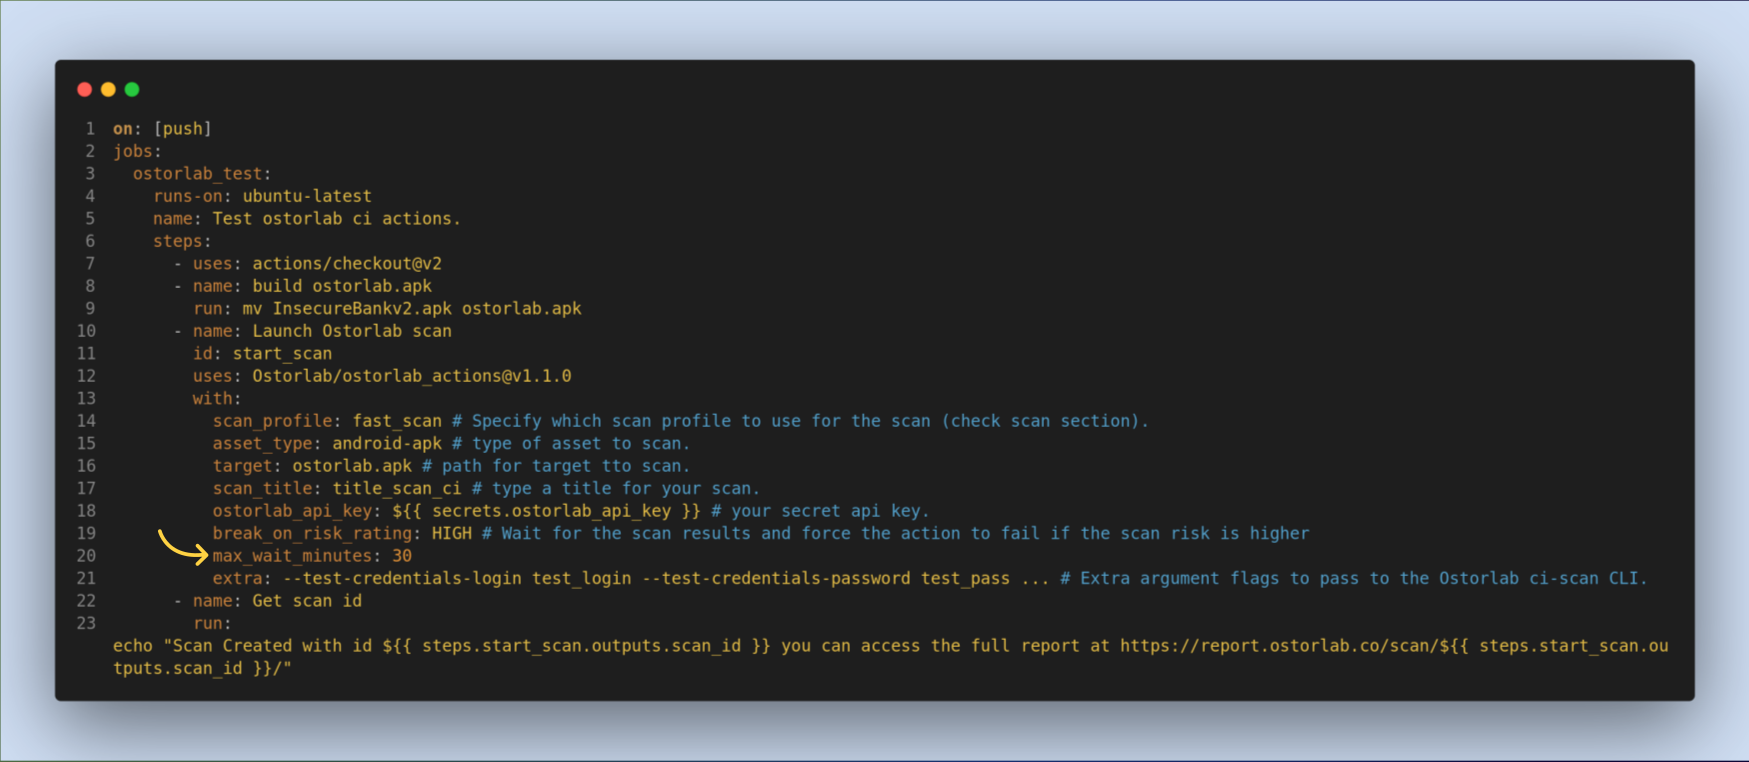The image size is (1749, 762).
Task: Click the android-apk asset type value
Action: 387,444
